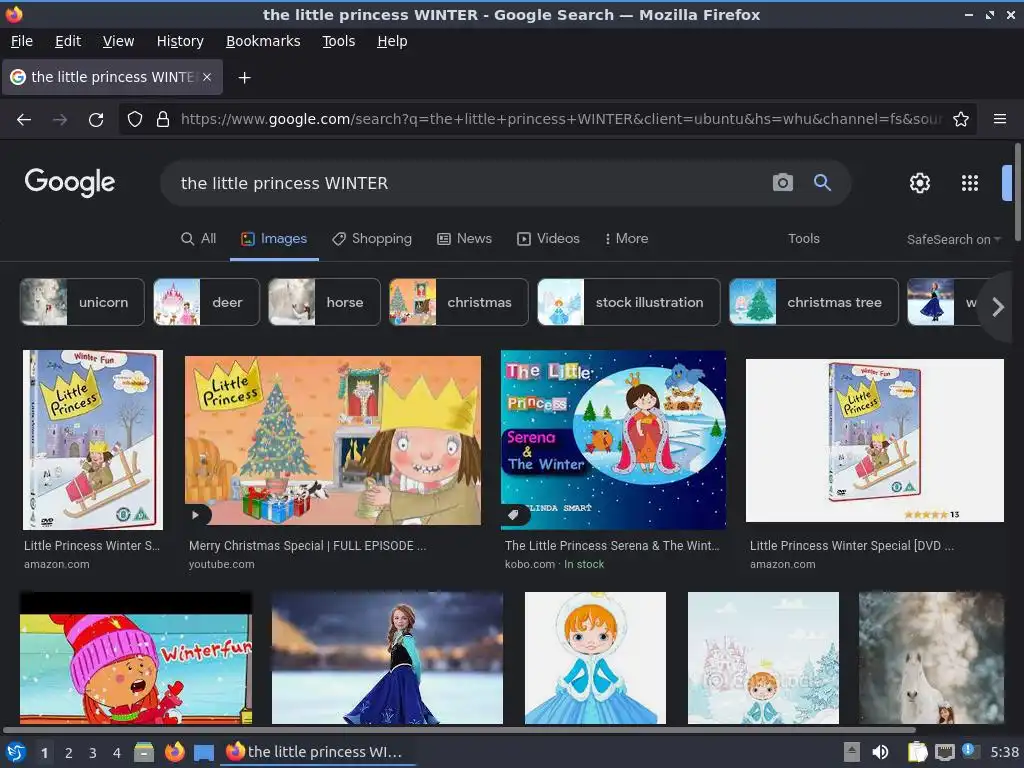Switch to the Videos tab
The image size is (1024, 768).
[549, 238]
